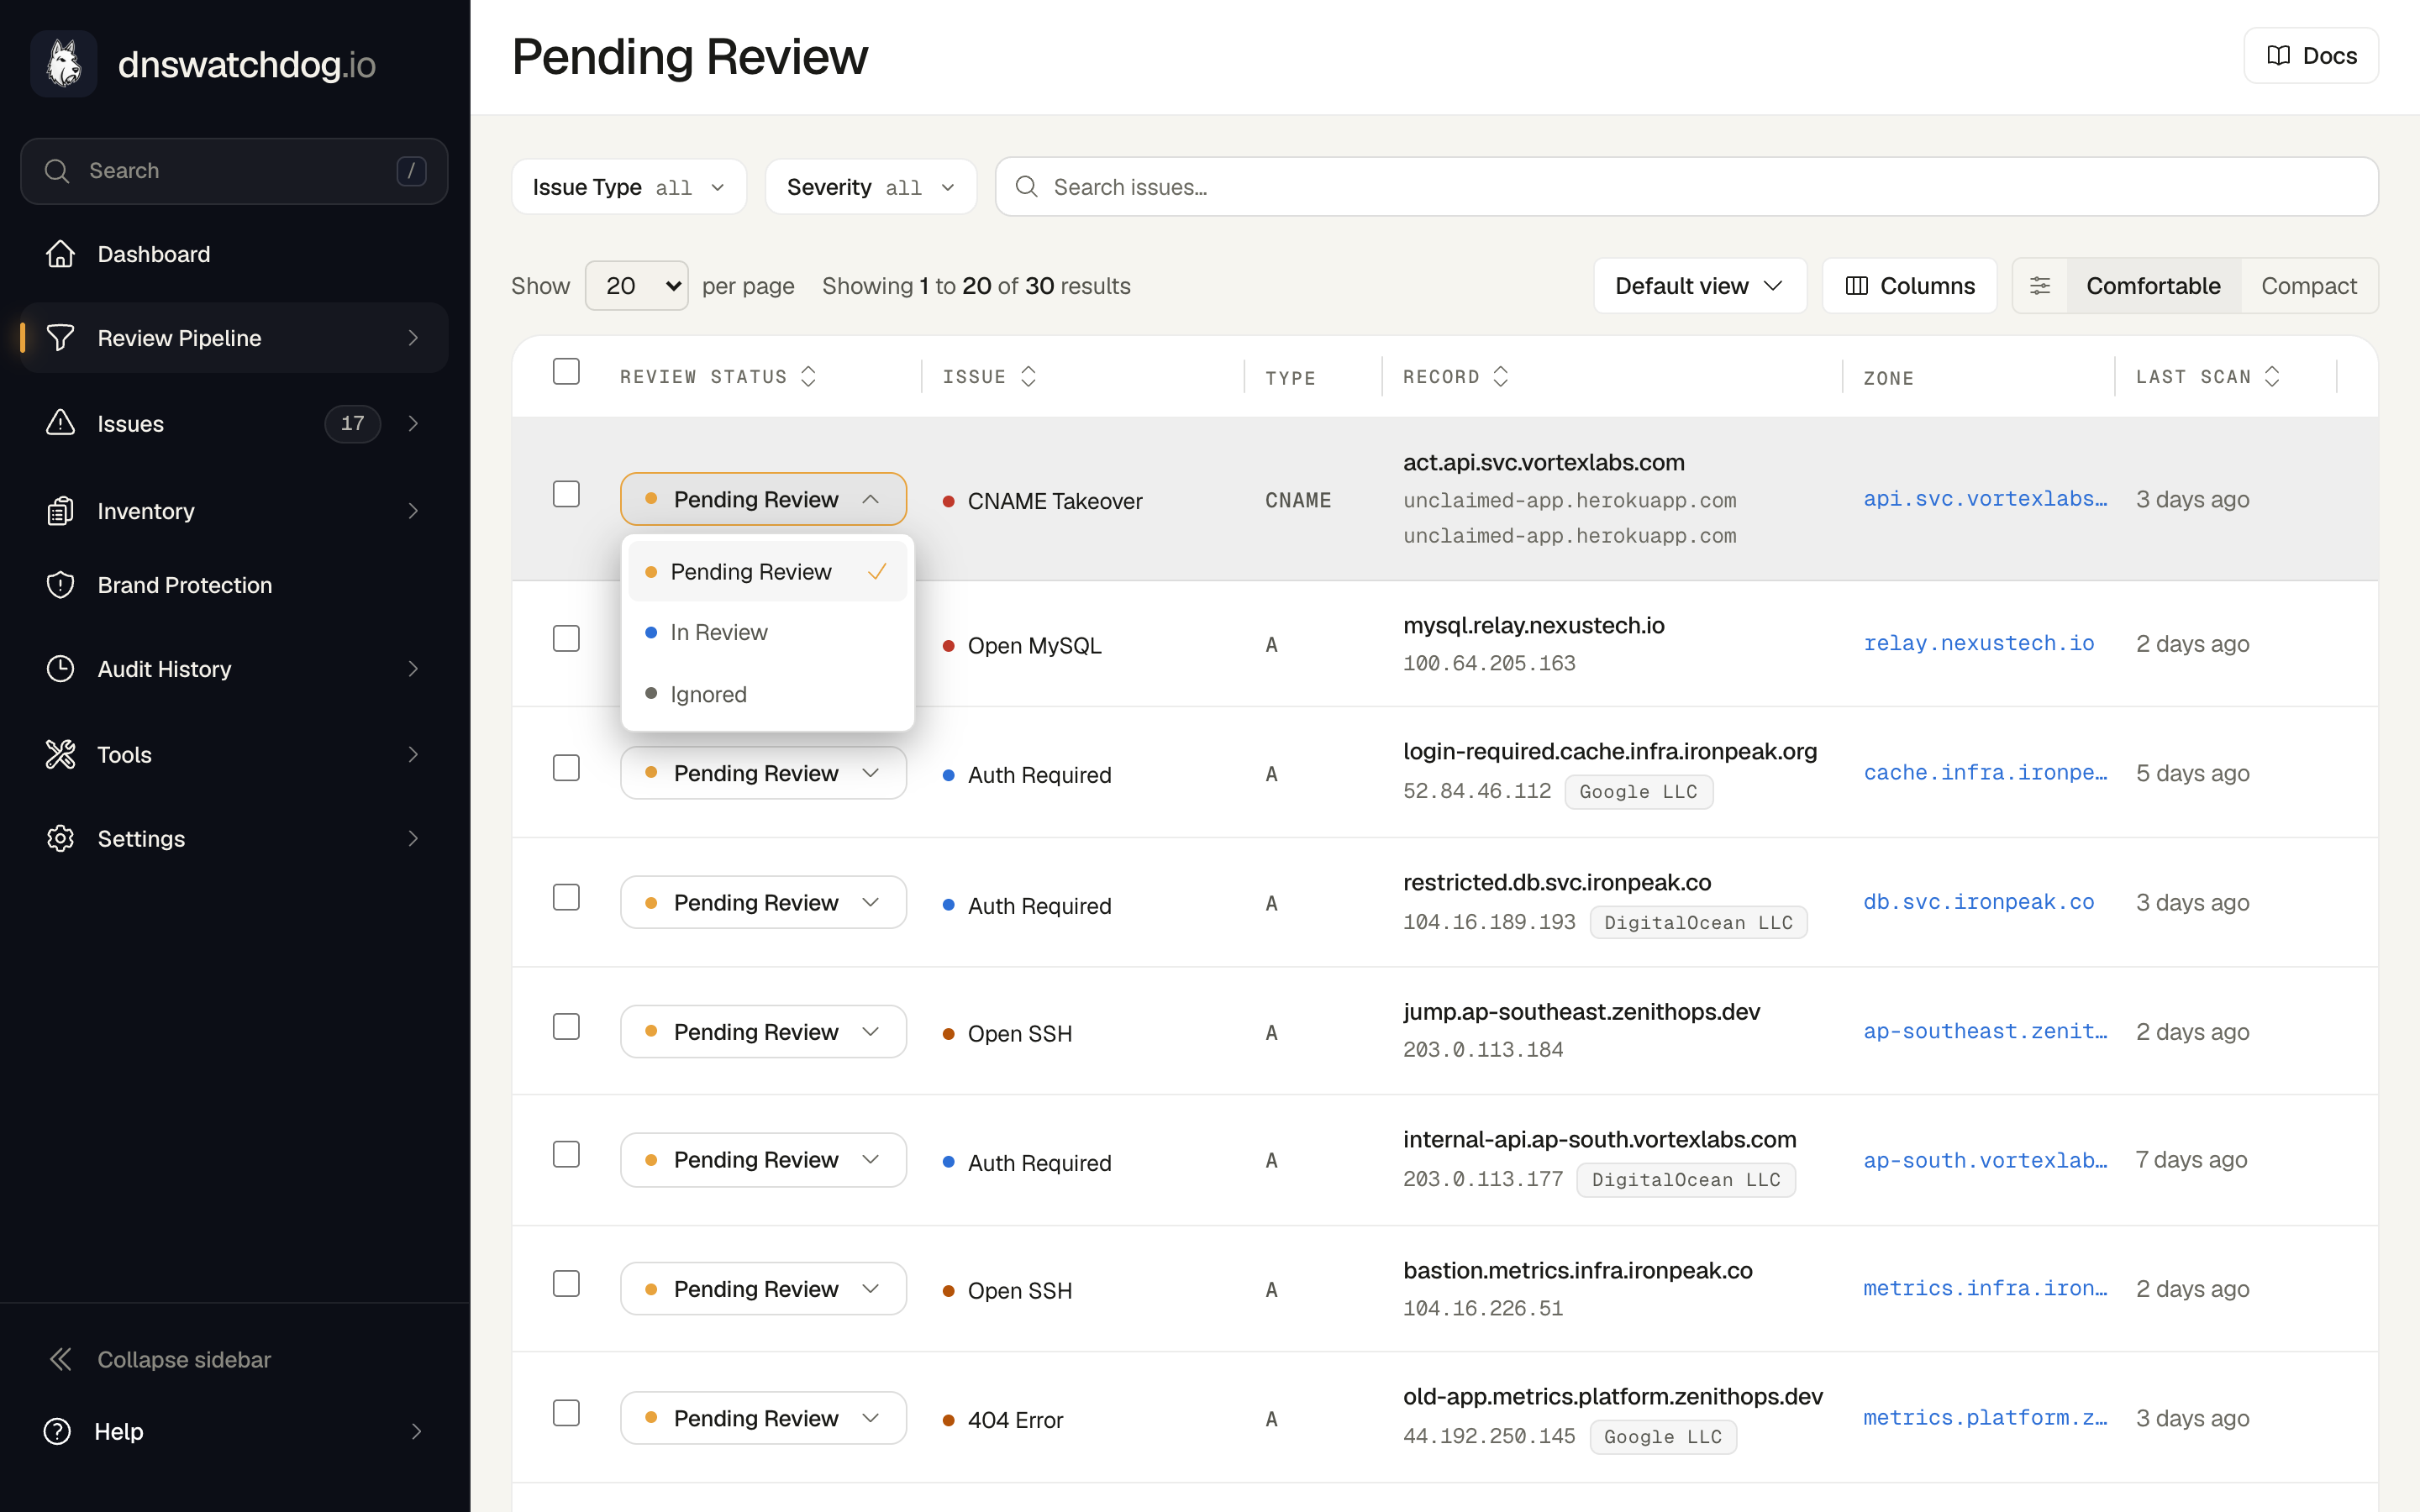Switch to Comfortable density view
Screen dimensions: 2420x1512
[2153, 286]
